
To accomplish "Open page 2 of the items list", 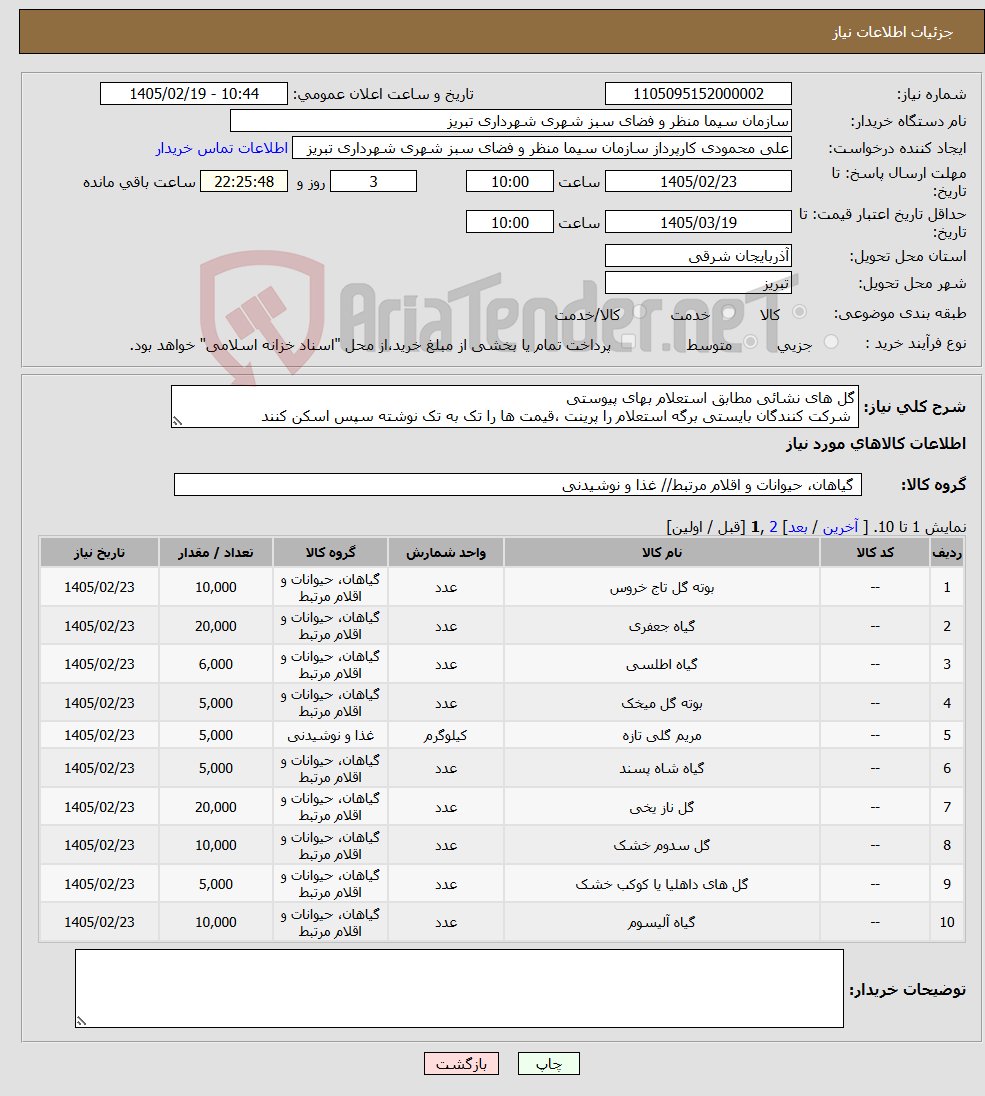I will (x=773, y=527).
